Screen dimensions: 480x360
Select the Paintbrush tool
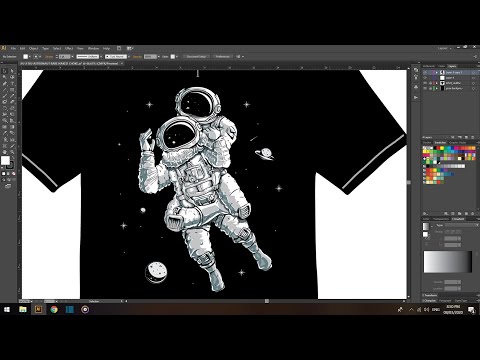click(5, 96)
